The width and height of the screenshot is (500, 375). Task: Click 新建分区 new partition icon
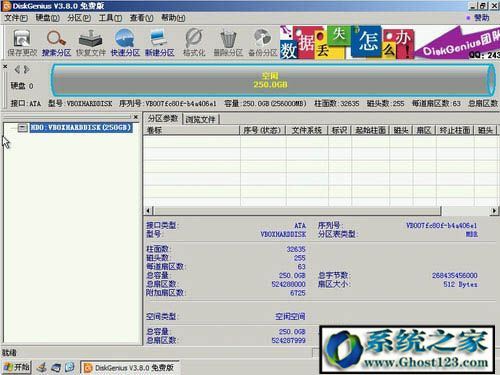coord(159,43)
